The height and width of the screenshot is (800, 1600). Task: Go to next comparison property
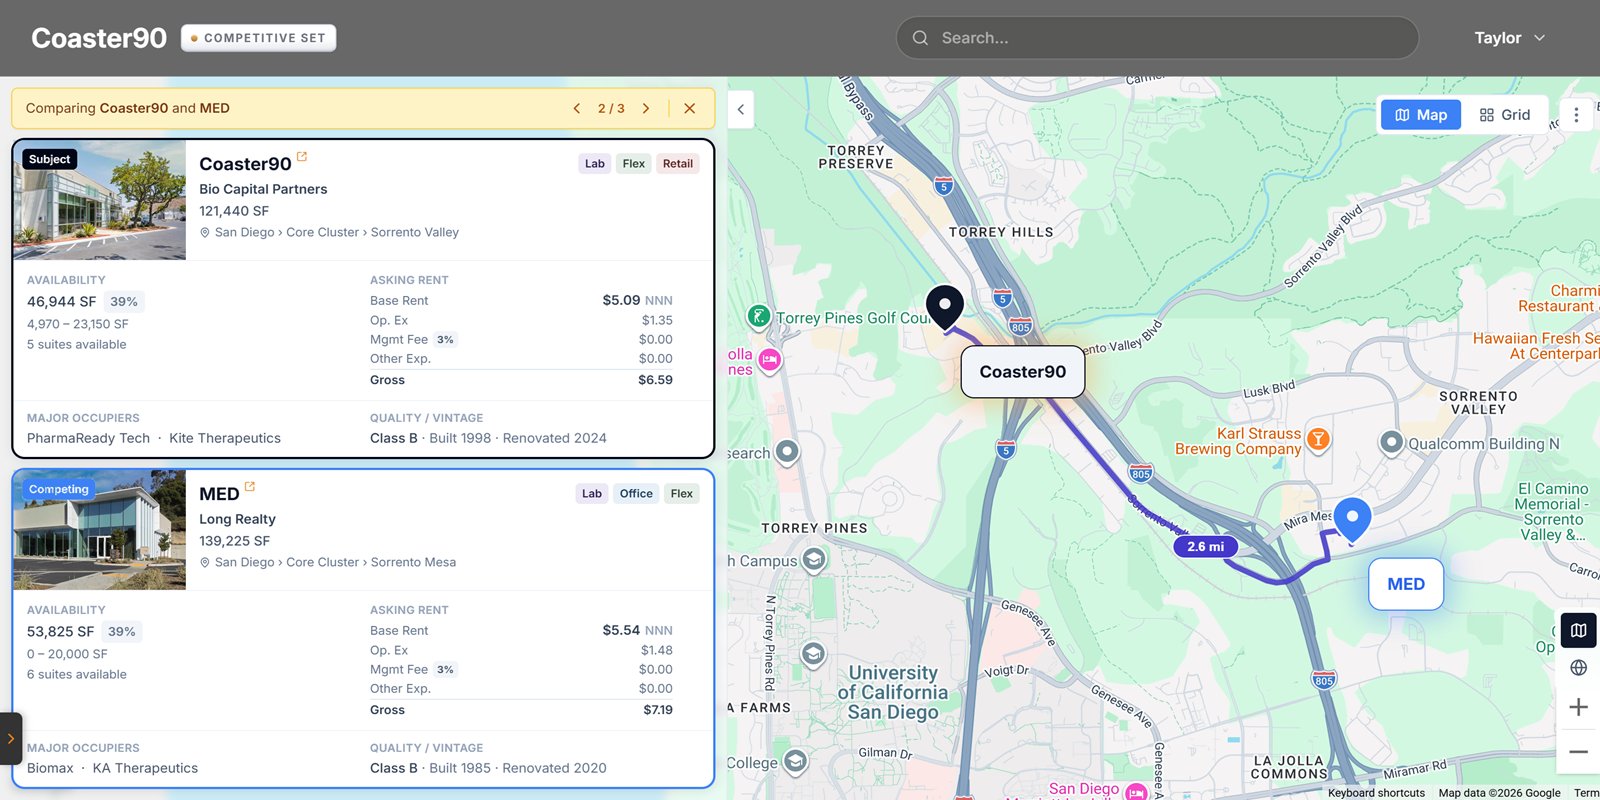pyautogui.click(x=646, y=108)
